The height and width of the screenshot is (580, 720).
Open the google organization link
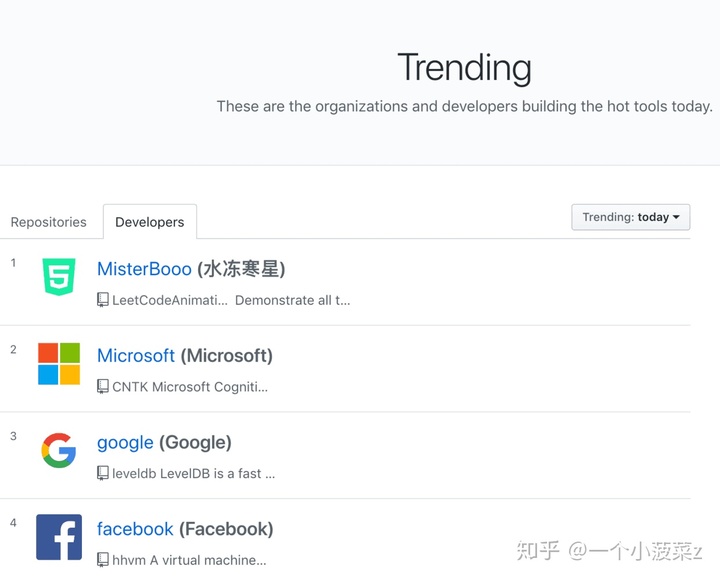(x=125, y=443)
